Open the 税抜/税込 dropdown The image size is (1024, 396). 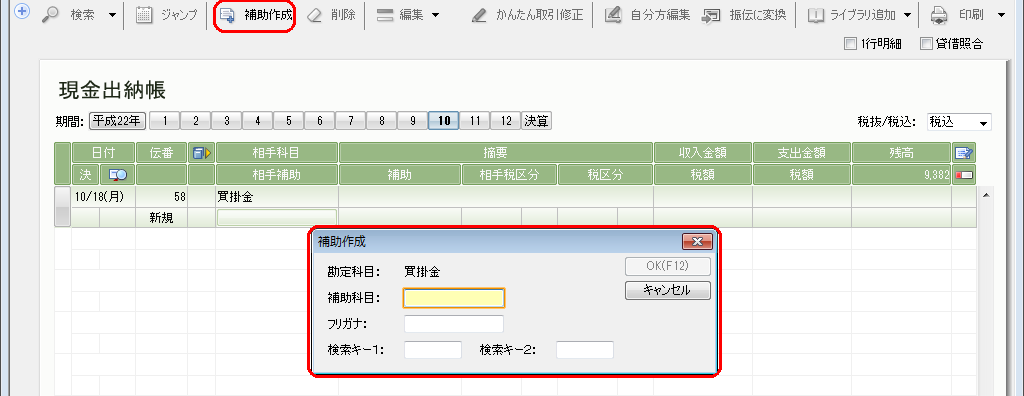point(958,122)
